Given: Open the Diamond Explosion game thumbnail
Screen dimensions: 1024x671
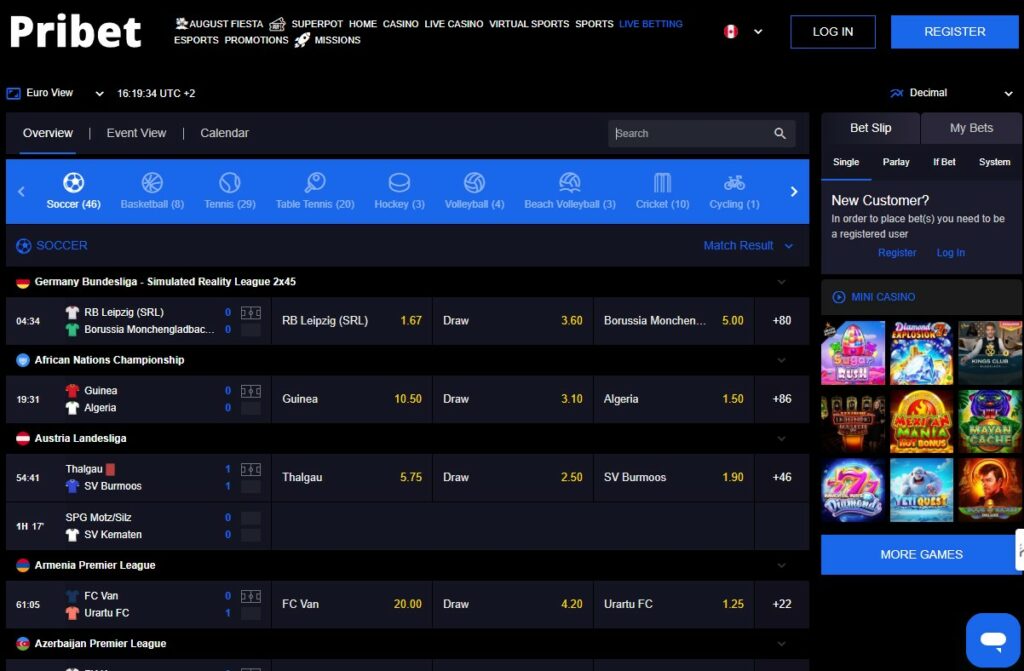Looking at the screenshot, I should pyautogui.click(x=921, y=353).
